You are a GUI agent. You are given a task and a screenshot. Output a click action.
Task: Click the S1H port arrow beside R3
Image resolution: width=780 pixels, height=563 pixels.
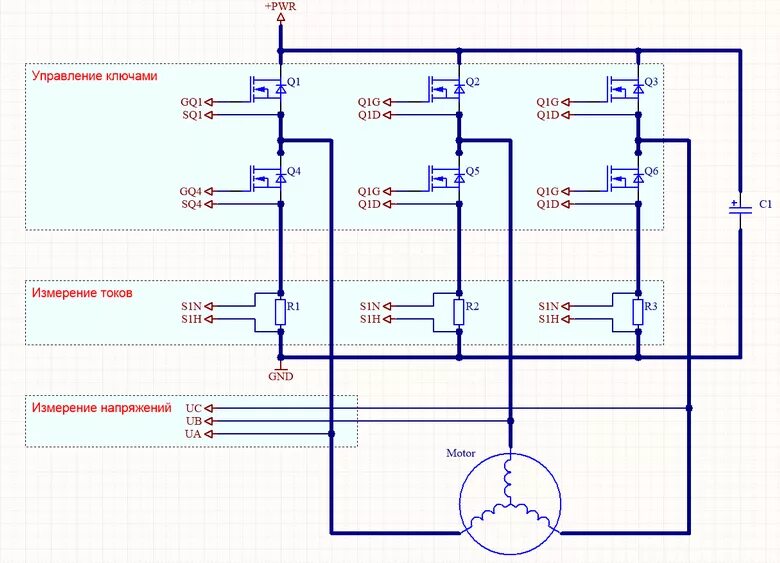click(566, 319)
